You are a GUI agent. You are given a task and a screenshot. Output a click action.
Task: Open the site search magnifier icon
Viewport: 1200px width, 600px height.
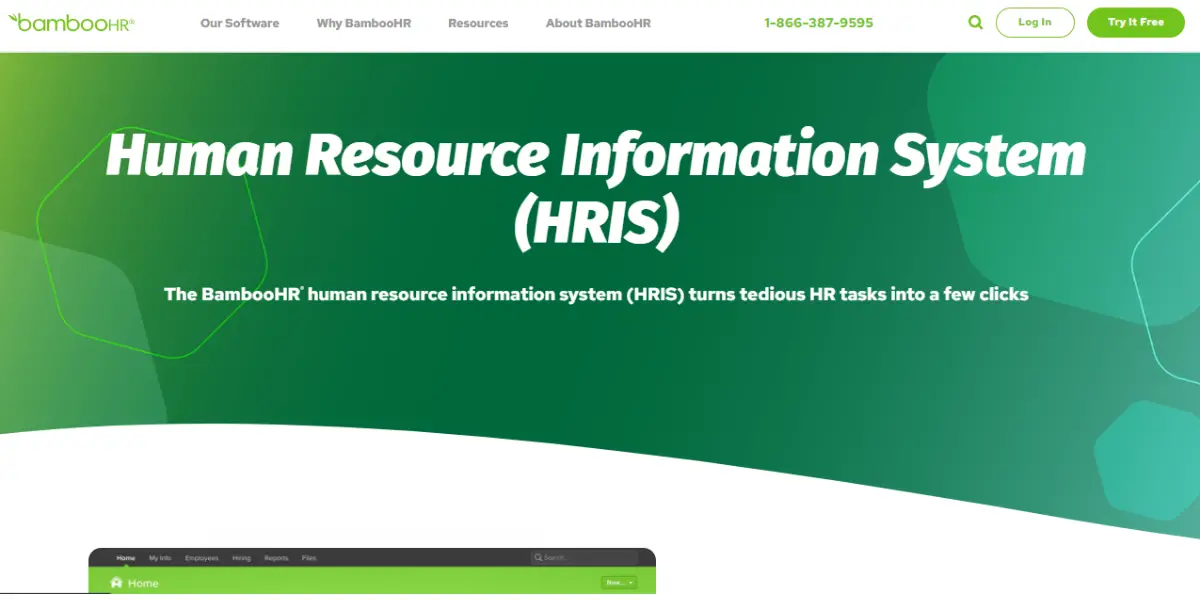coord(975,22)
